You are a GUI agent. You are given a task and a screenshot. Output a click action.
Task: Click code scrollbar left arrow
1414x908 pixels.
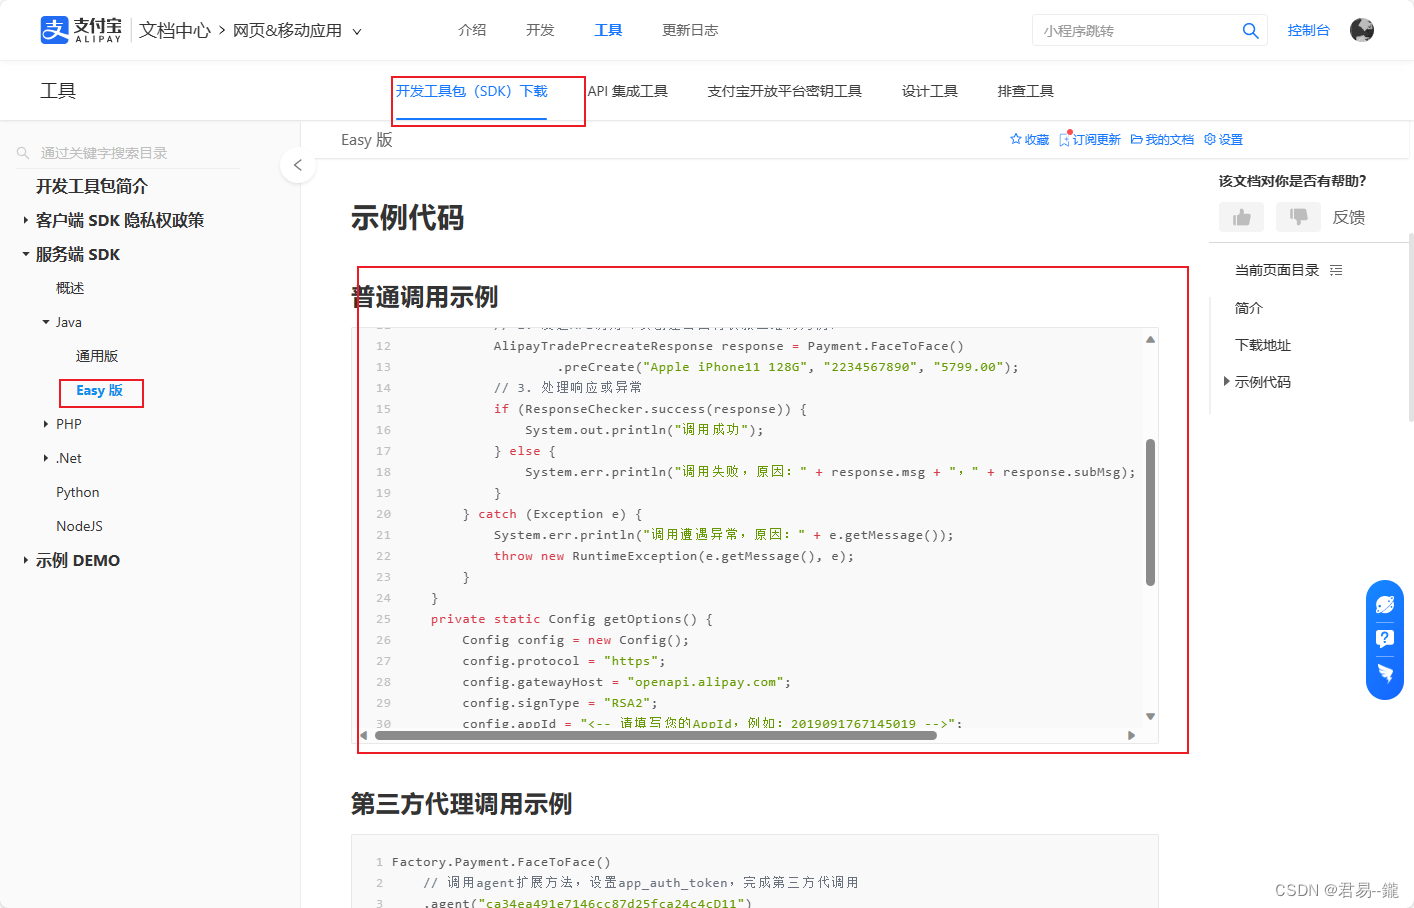click(x=364, y=735)
